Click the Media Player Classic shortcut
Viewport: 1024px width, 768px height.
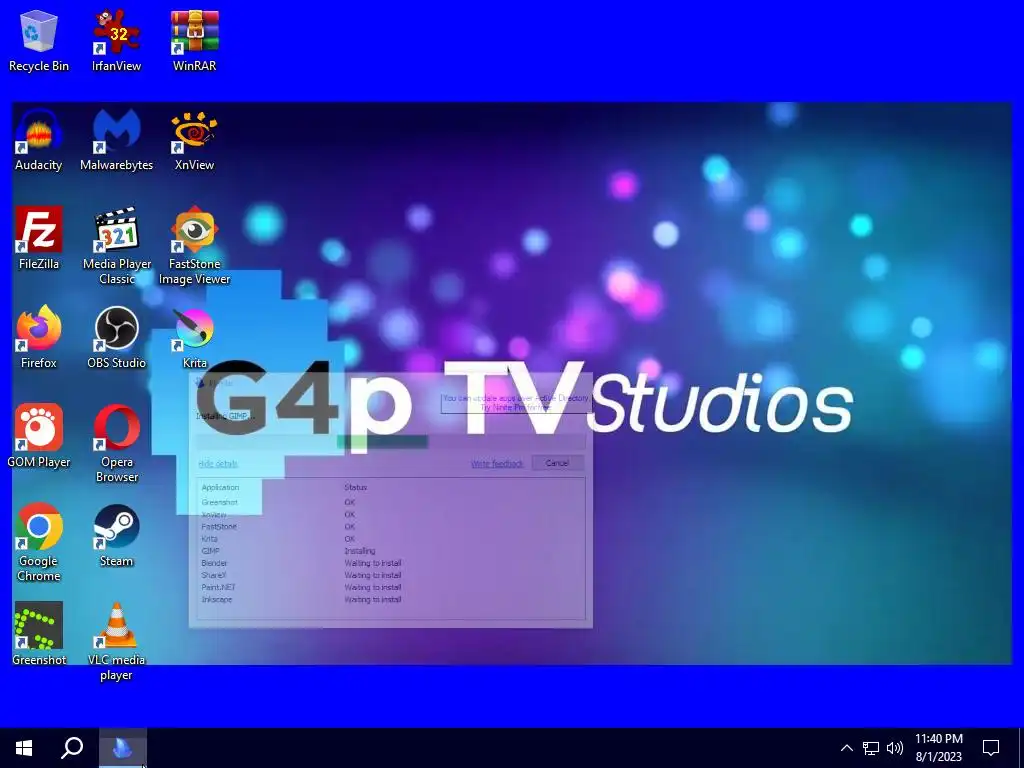point(117,246)
